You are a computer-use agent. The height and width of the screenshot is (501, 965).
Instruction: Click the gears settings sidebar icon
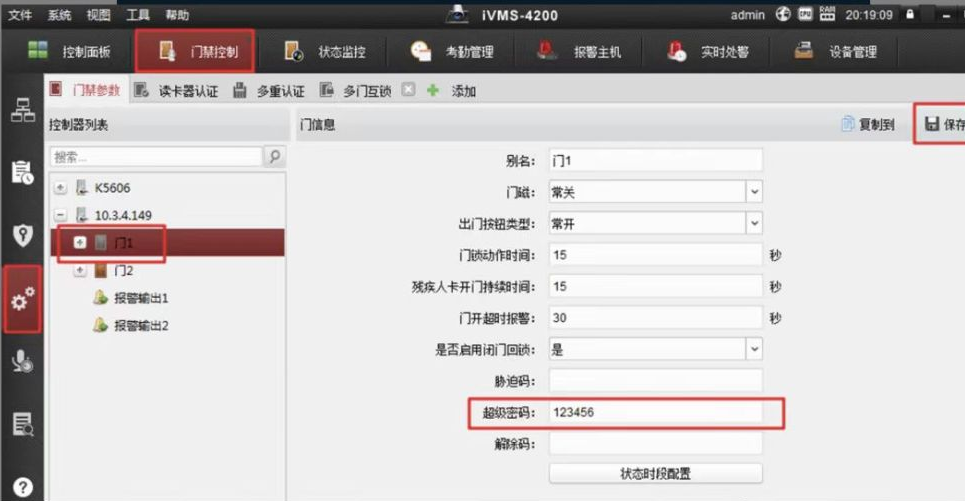(22, 299)
